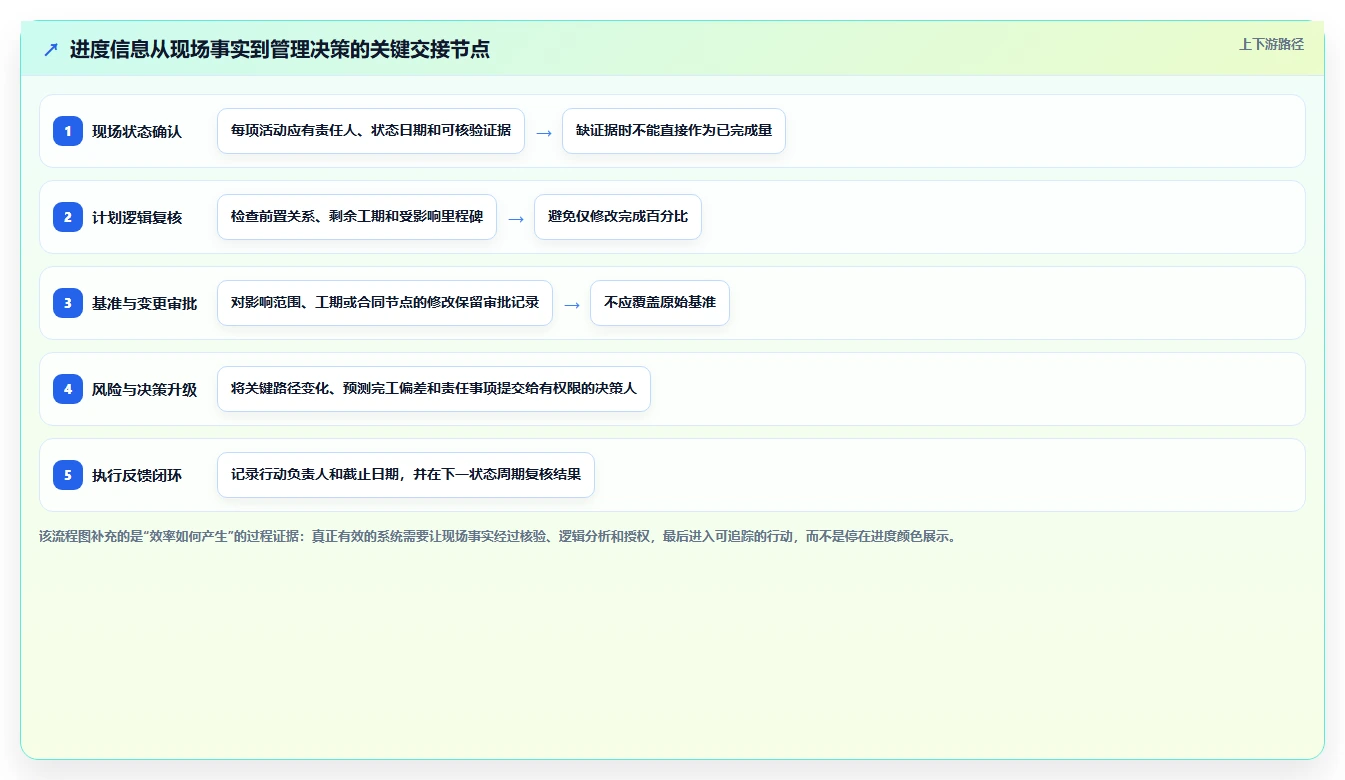Click the 上下游路径 label
This screenshot has width=1345, height=780.
tap(1271, 44)
